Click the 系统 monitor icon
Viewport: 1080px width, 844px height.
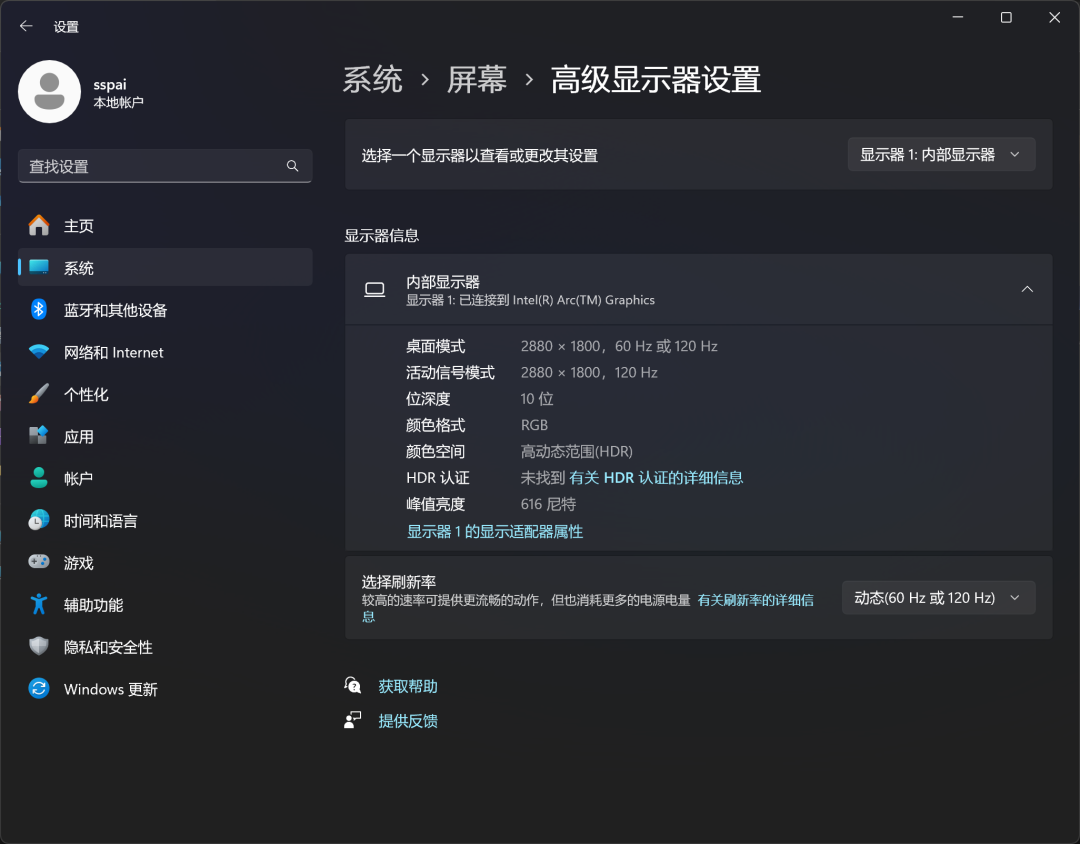click(39, 267)
